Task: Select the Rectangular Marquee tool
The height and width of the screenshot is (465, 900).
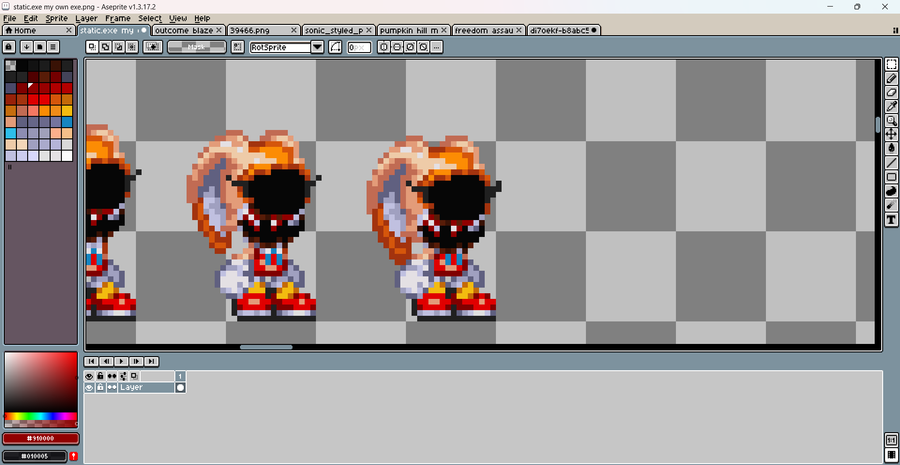Action: point(891,64)
